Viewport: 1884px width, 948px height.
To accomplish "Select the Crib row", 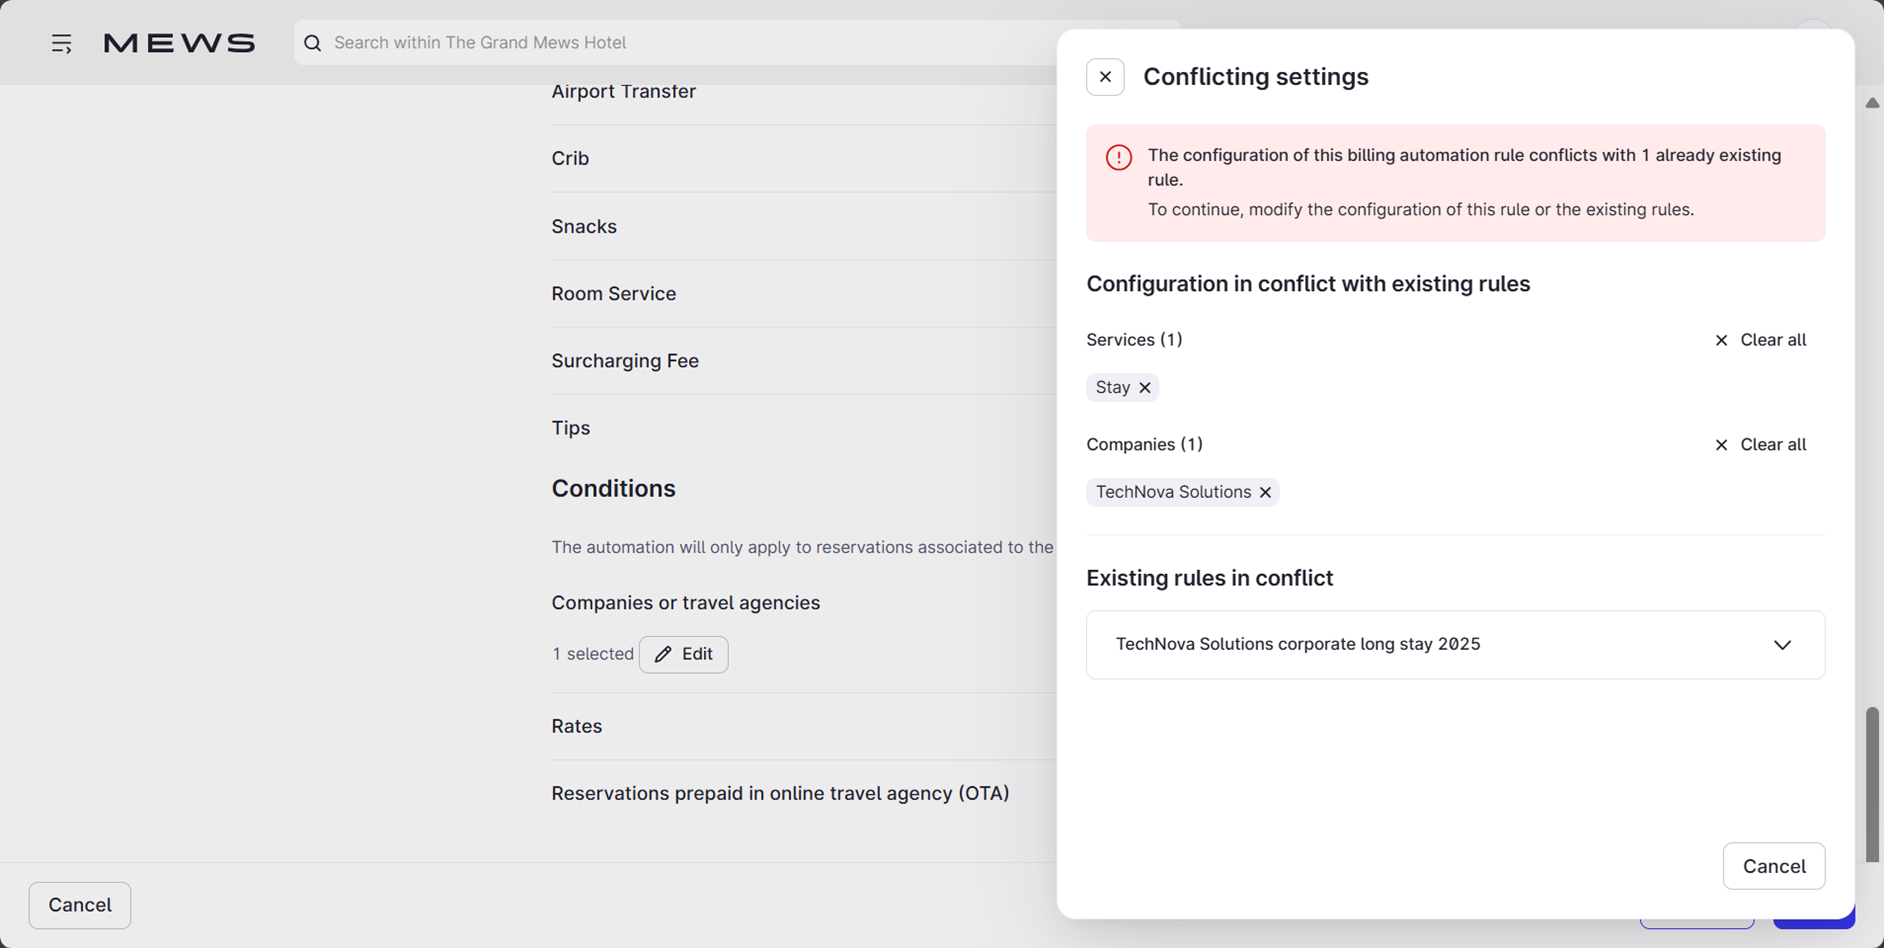I will click(804, 159).
